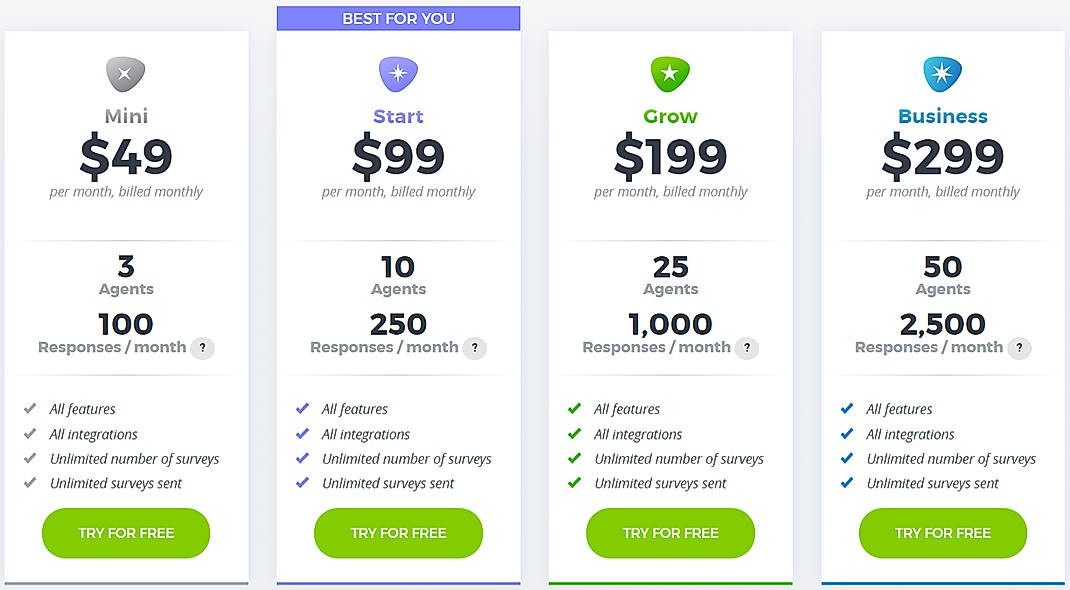Open help tooltip for Start plan responses
The image size is (1070, 590).
pos(474,348)
